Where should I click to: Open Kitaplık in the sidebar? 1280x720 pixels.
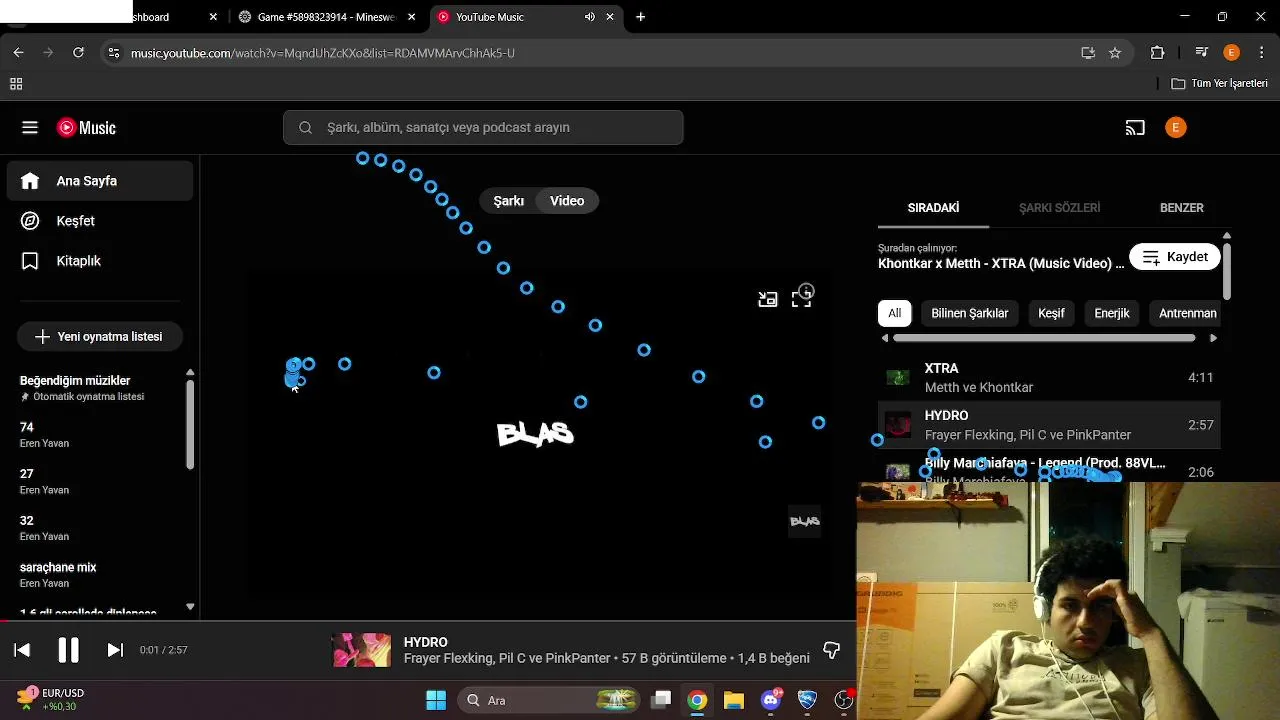pos(100,261)
